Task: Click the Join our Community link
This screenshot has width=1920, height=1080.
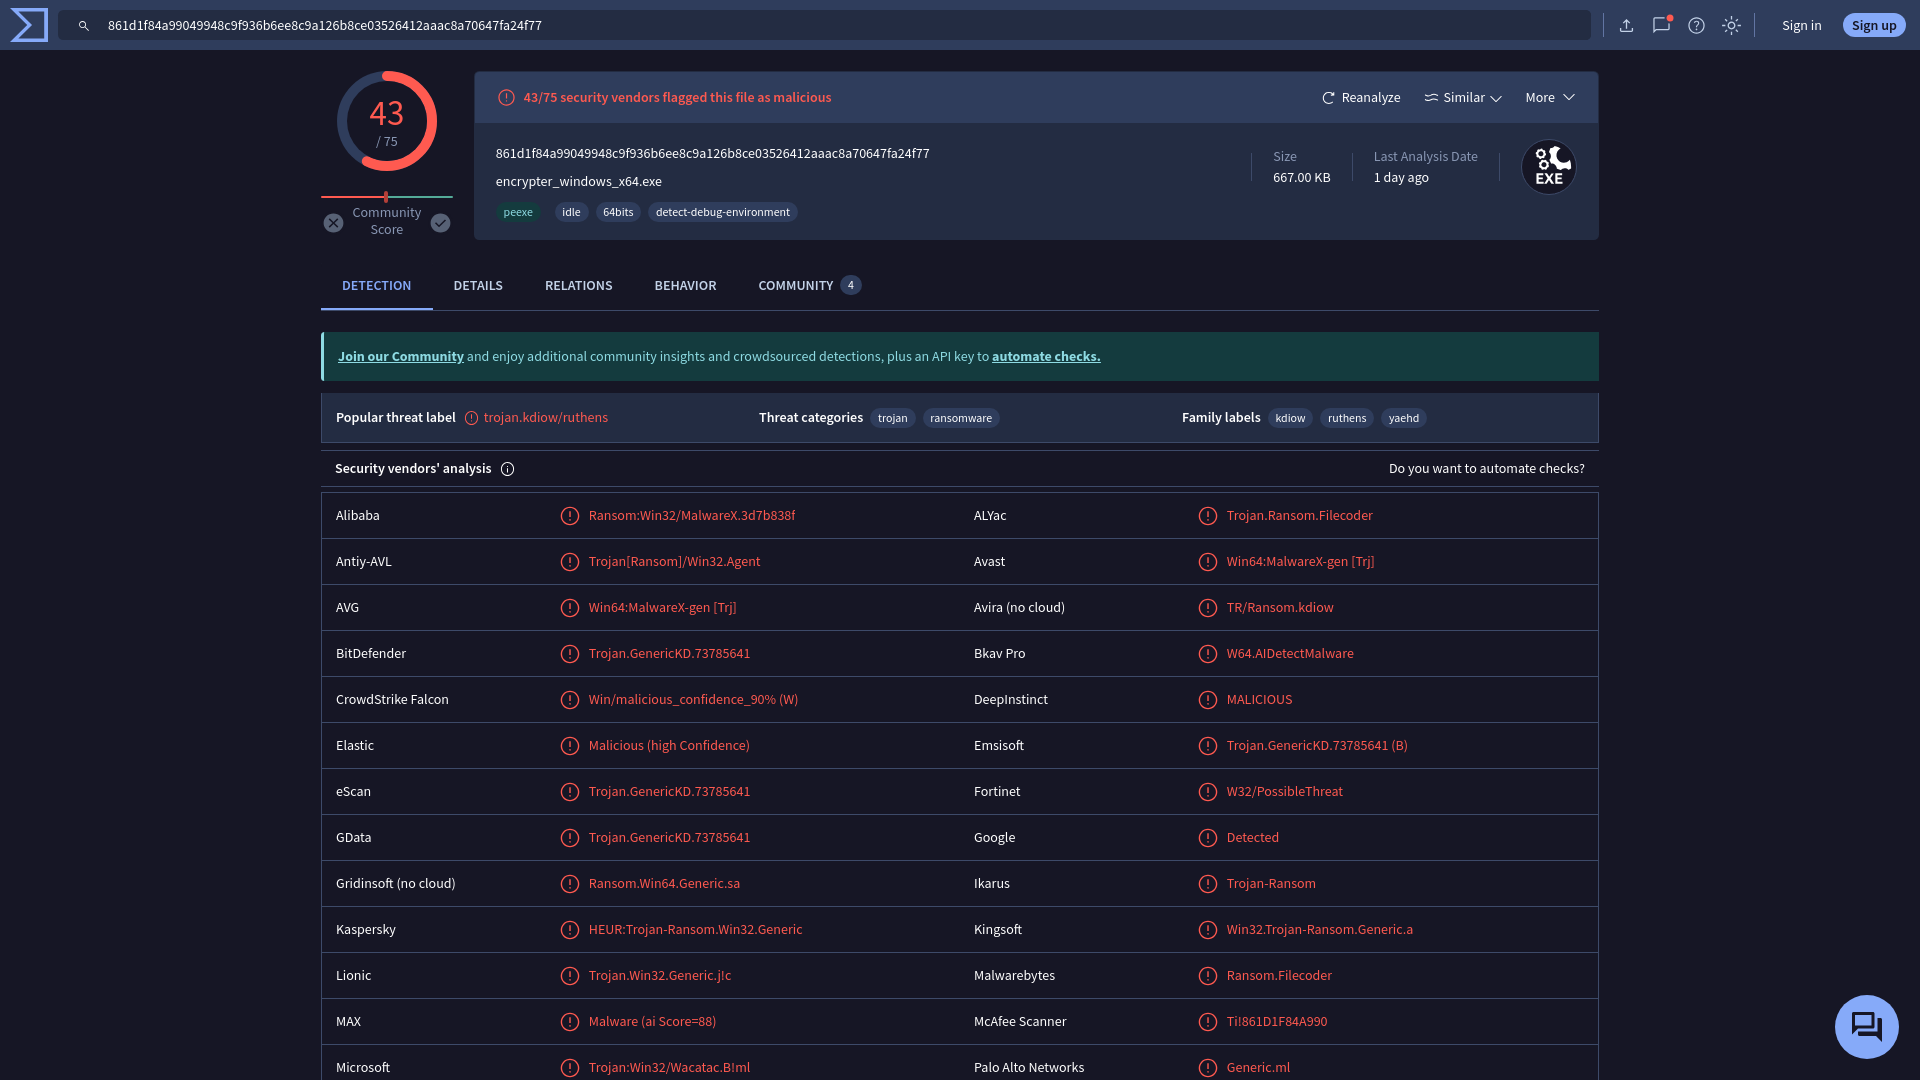Action: click(x=400, y=357)
